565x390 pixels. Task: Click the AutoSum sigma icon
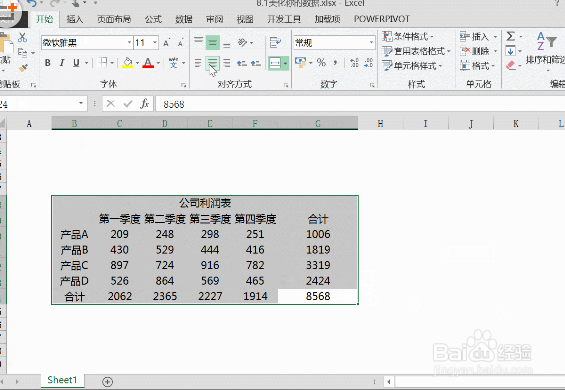tap(510, 36)
